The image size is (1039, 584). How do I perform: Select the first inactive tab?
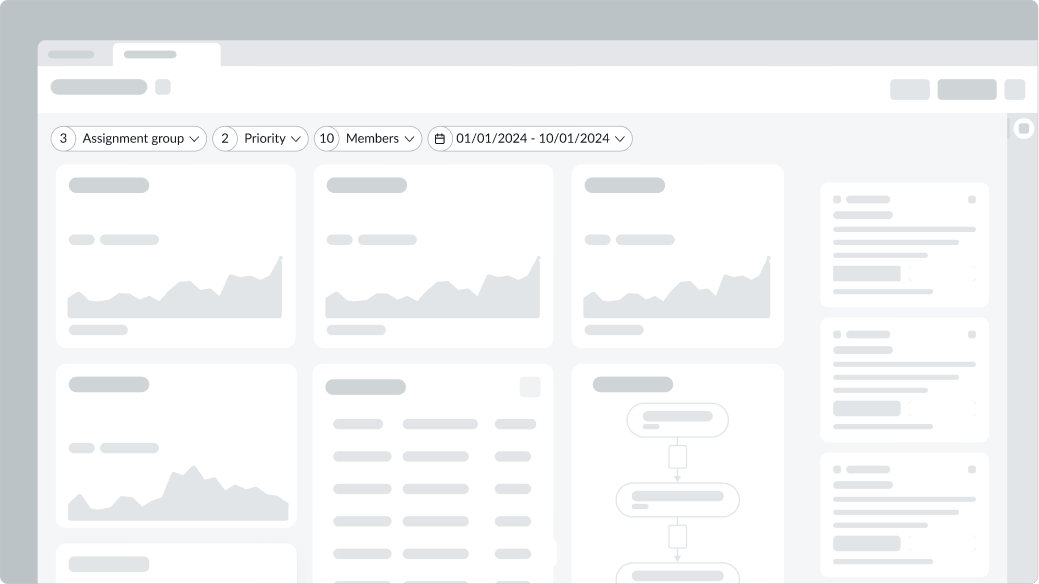(72, 55)
